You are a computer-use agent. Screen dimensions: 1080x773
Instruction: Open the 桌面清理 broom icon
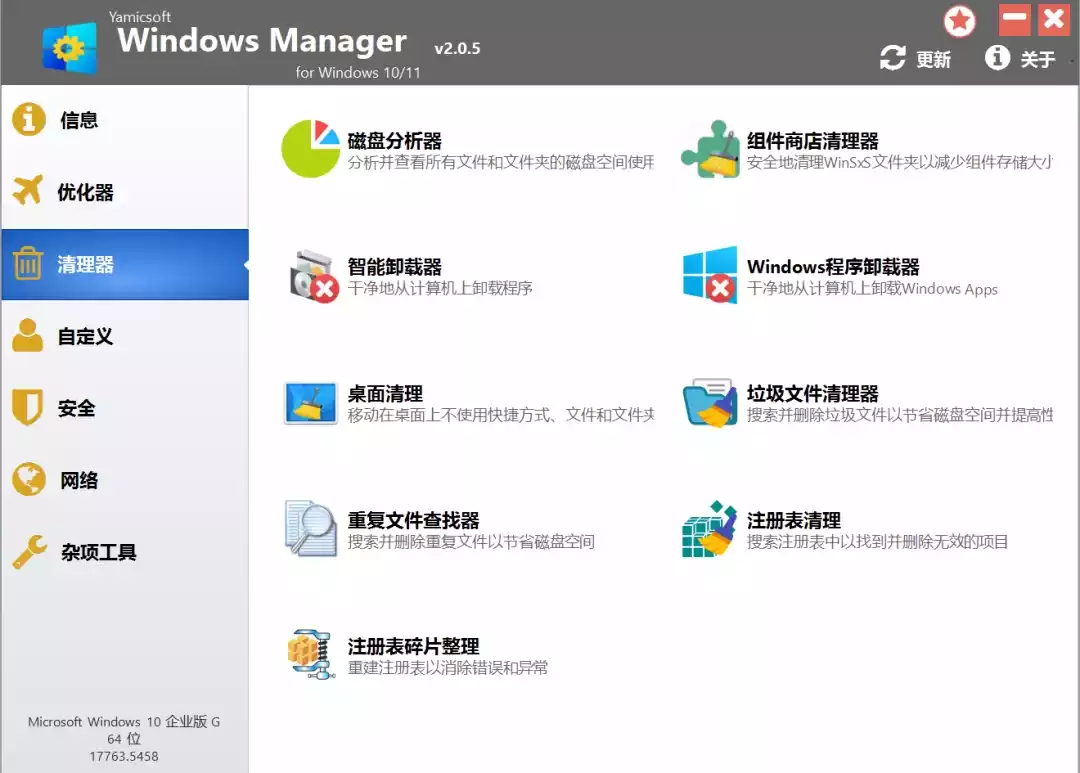(x=311, y=402)
